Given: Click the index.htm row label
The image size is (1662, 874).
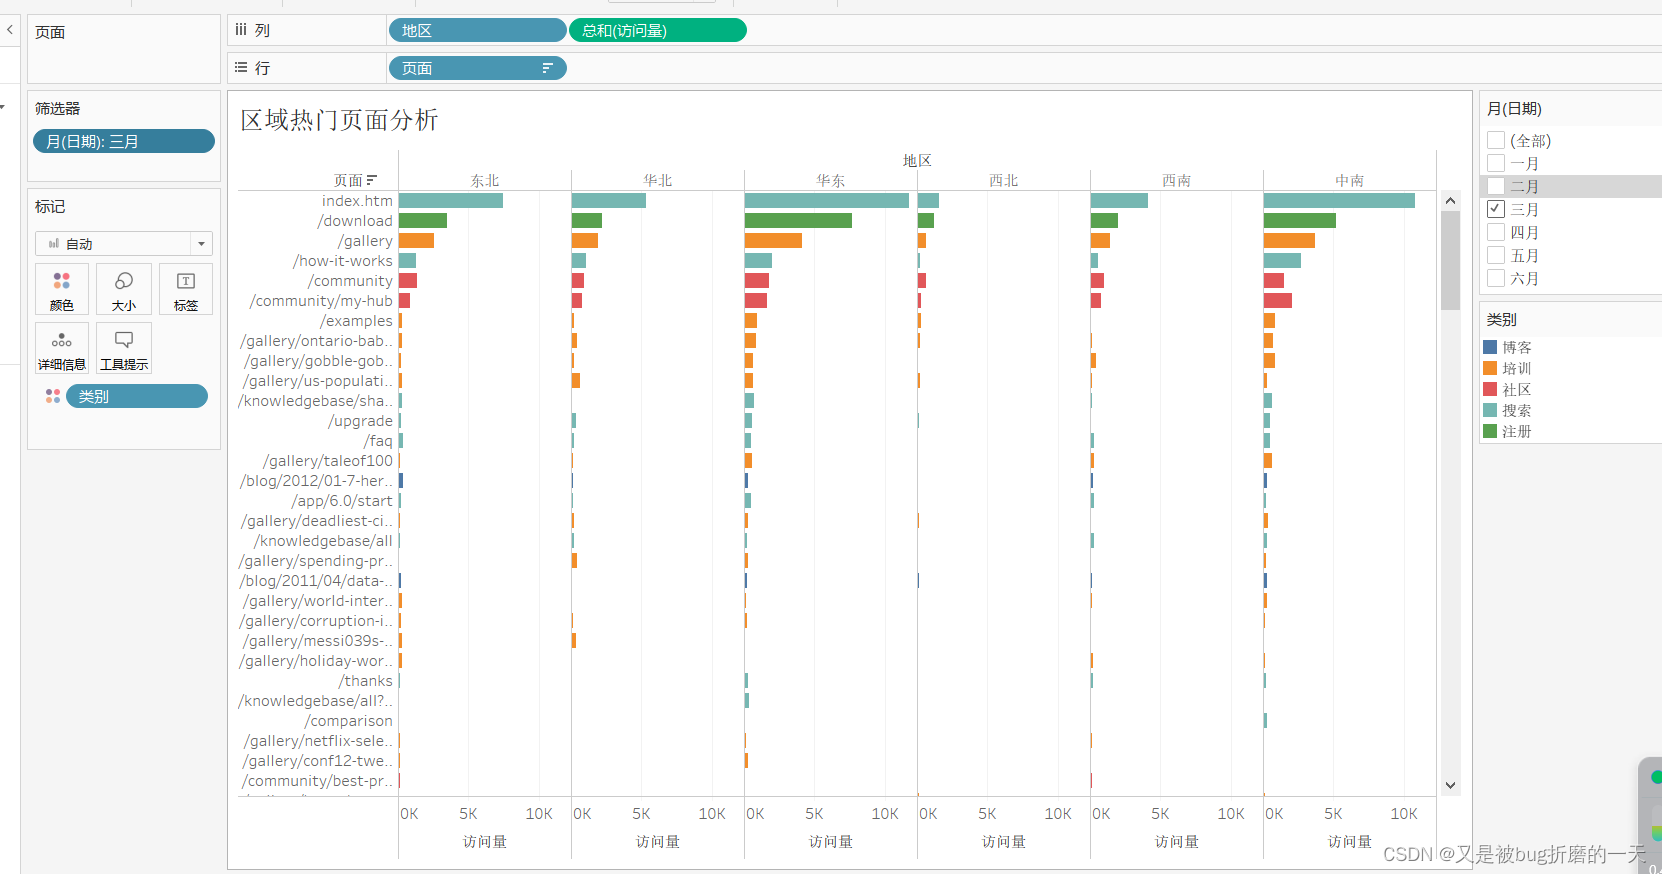Looking at the screenshot, I should coord(357,201).
